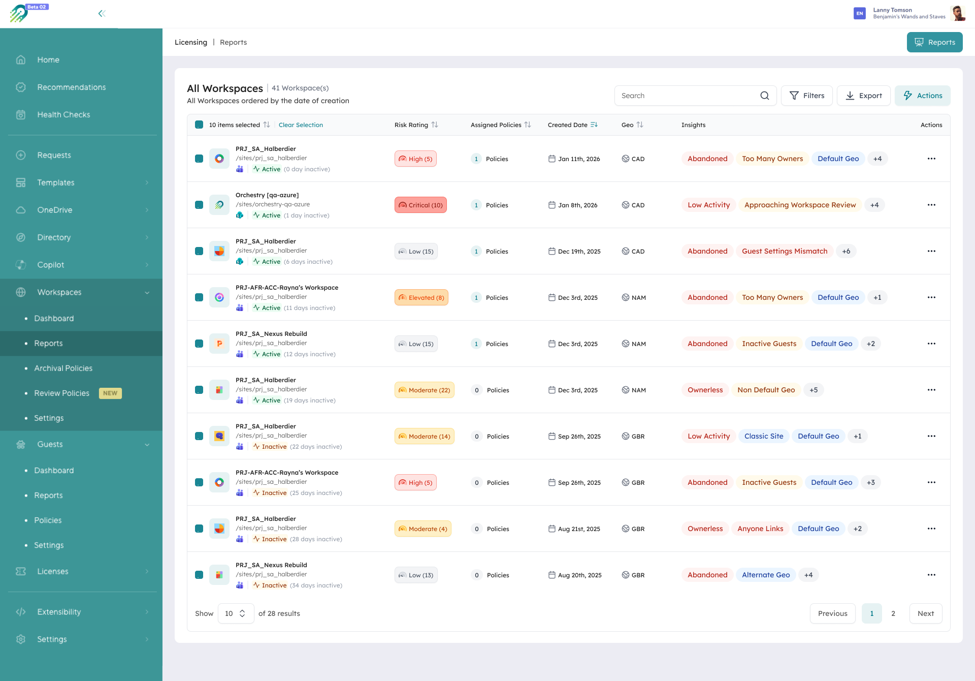Viewport: 975px width, 681px height.
Task: Uncheck checkbox for Elevated (8) row
Action: click(199, 297)
